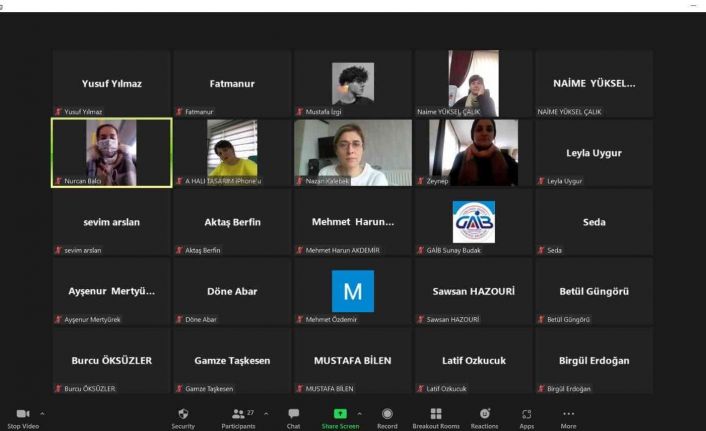Click sevim arslan's muted microphone icon
Screen dimensions: 706x431
(58, 250)
